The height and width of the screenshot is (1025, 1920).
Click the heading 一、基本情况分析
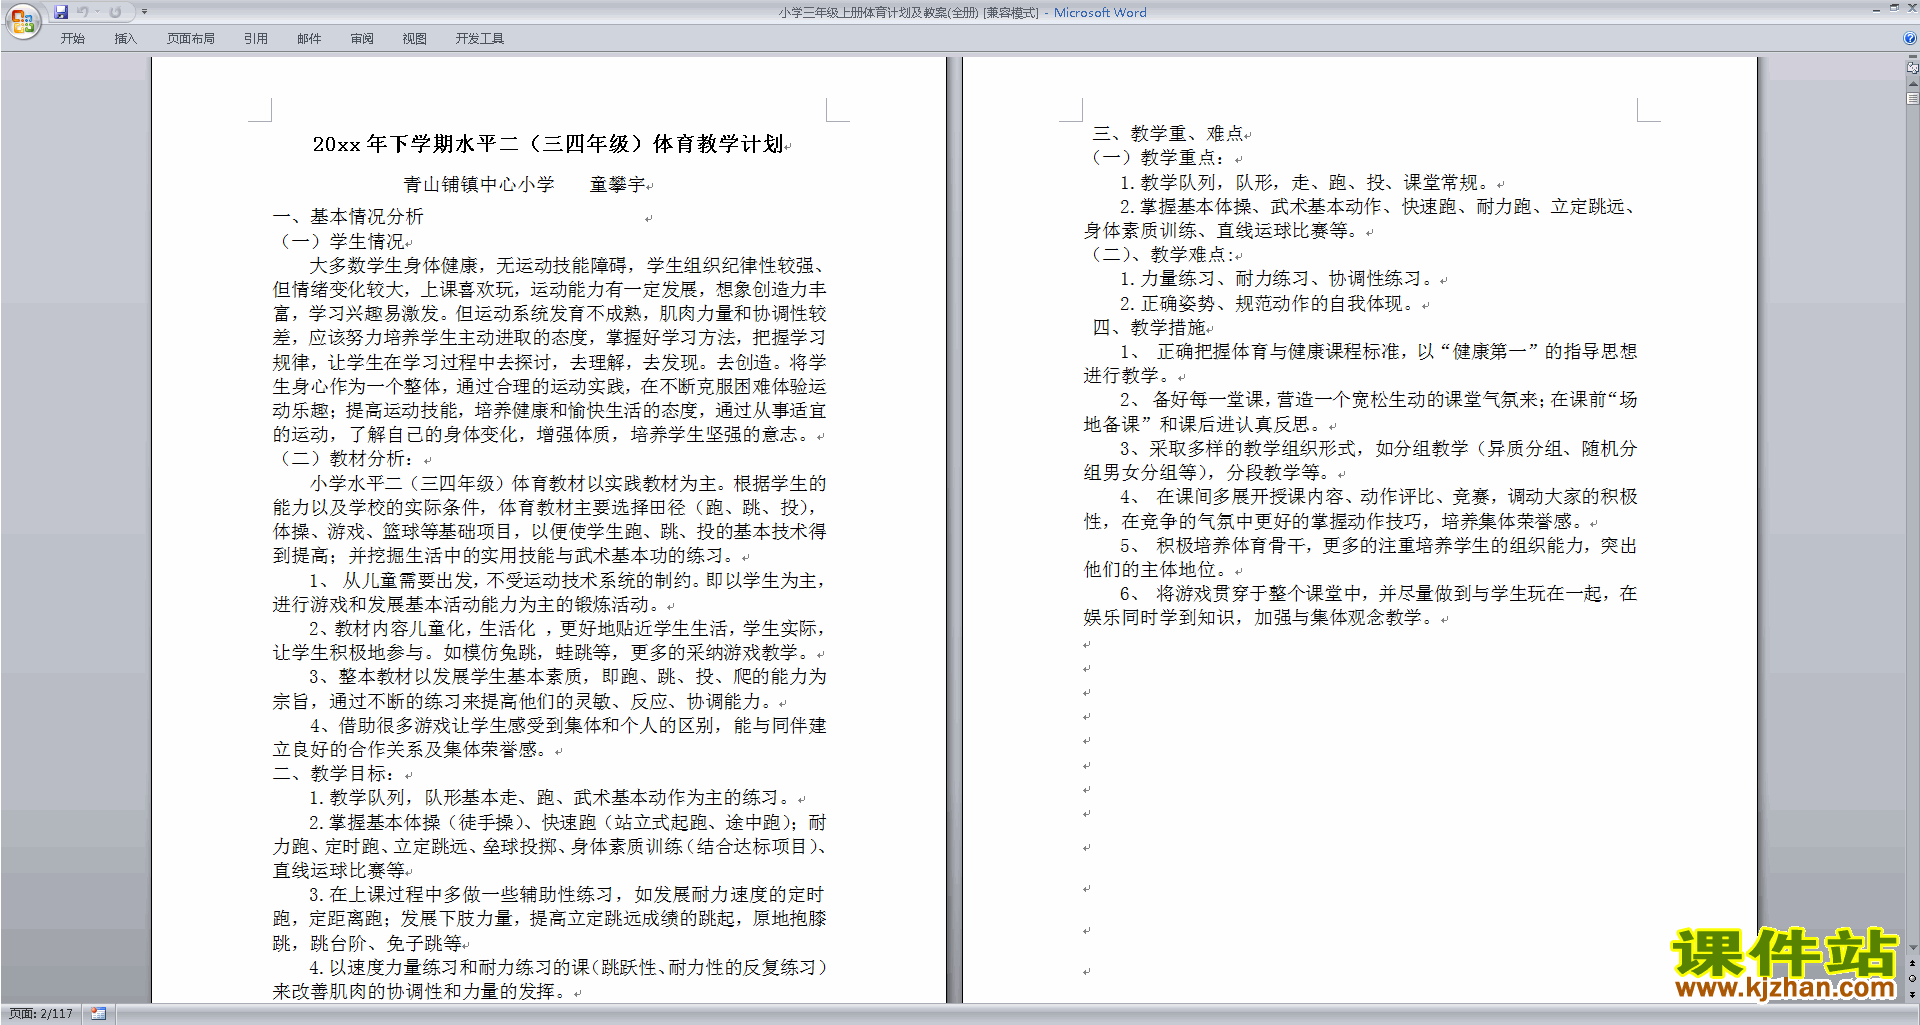[x=348, y=217]
